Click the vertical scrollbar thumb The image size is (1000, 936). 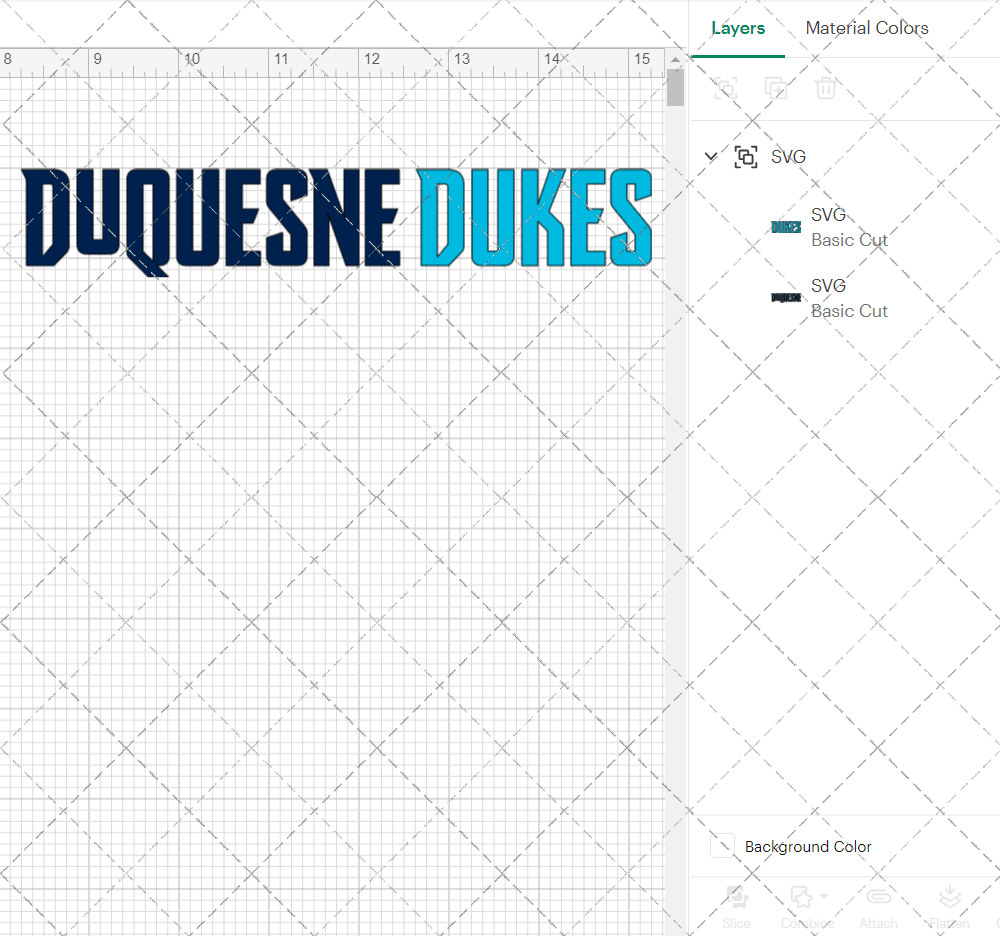(675, 87)
